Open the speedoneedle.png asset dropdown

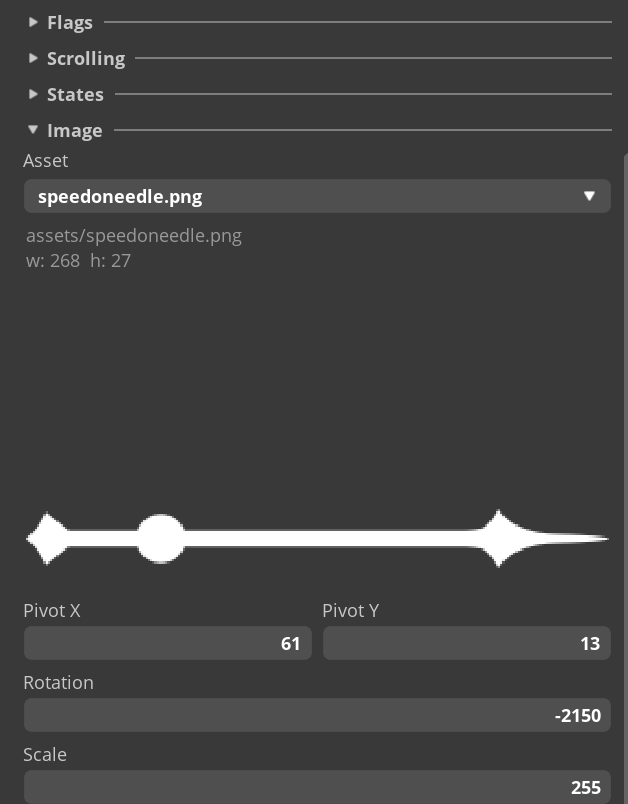[300, 196]
